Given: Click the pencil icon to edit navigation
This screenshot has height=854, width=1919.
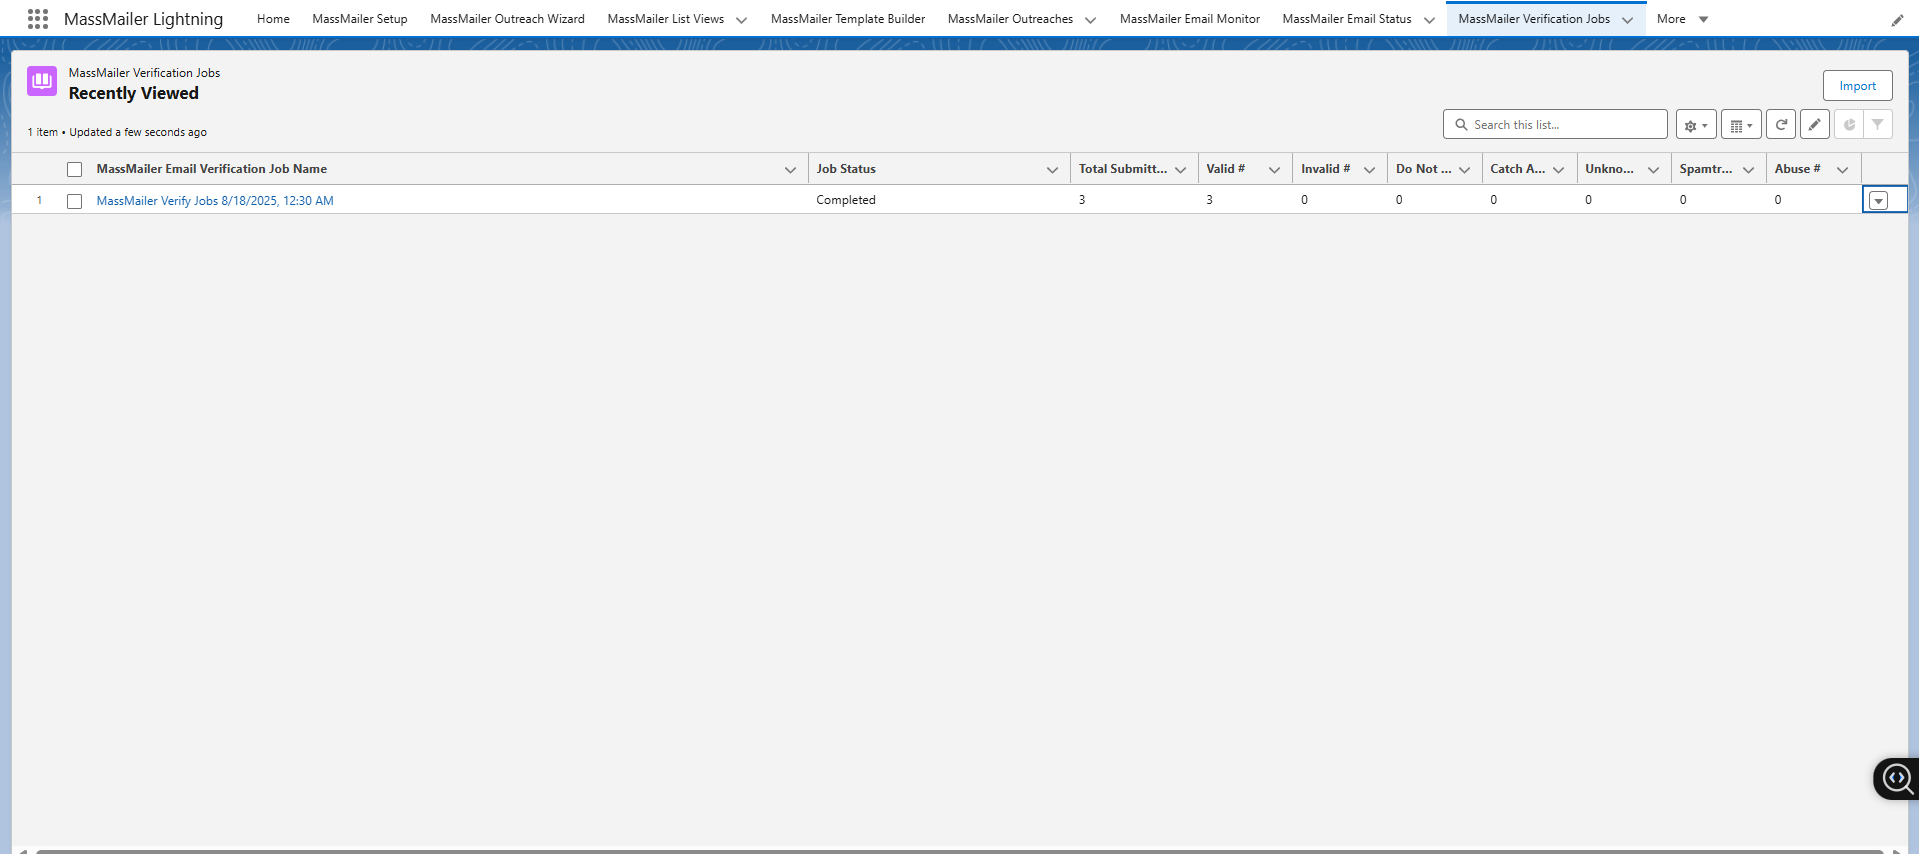Looking at the screenshot, I should tap(1897, 20).
